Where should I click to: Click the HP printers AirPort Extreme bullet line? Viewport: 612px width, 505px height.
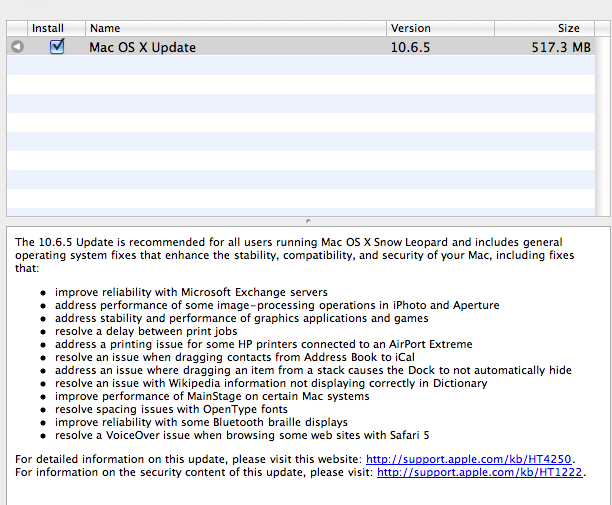point(263,344)
